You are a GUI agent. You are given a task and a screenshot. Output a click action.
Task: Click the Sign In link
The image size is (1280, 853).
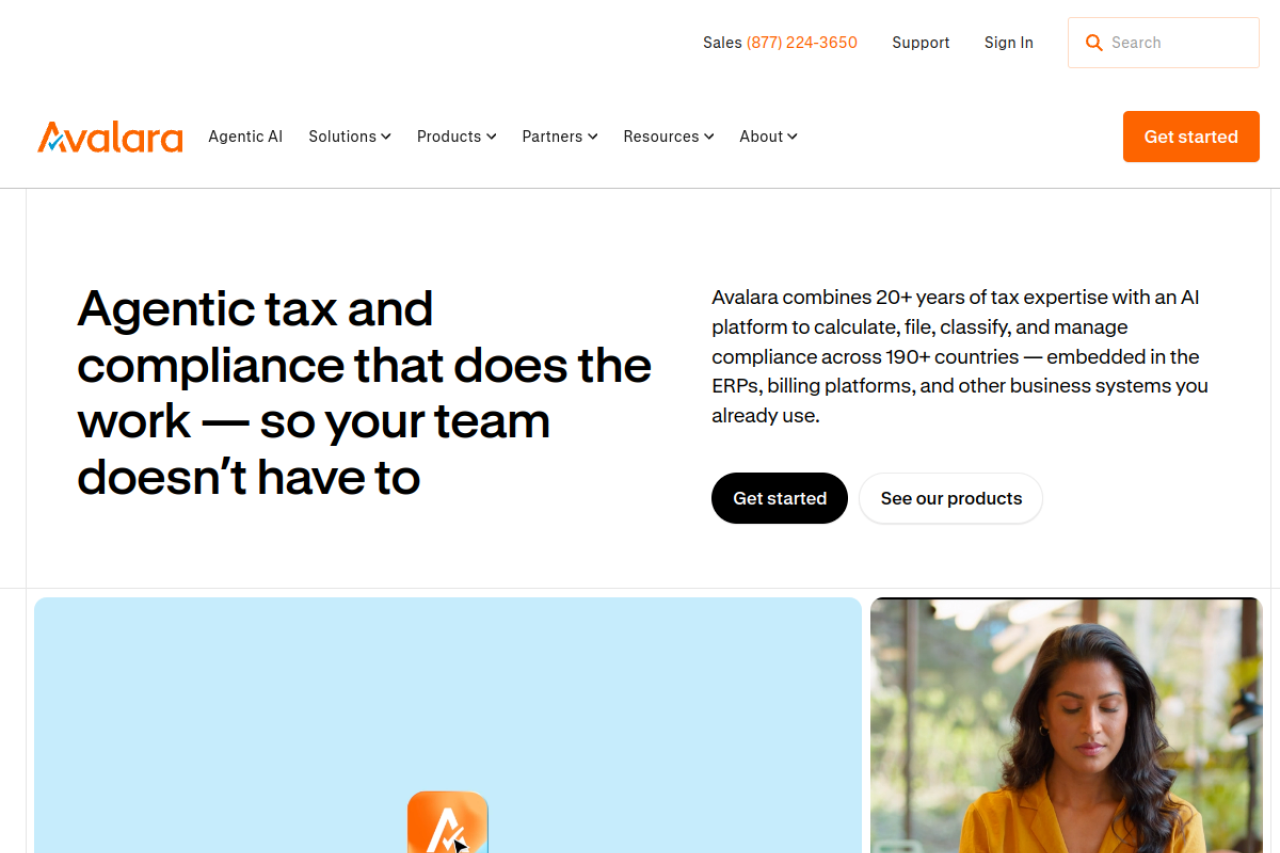tap(1008, 43)
